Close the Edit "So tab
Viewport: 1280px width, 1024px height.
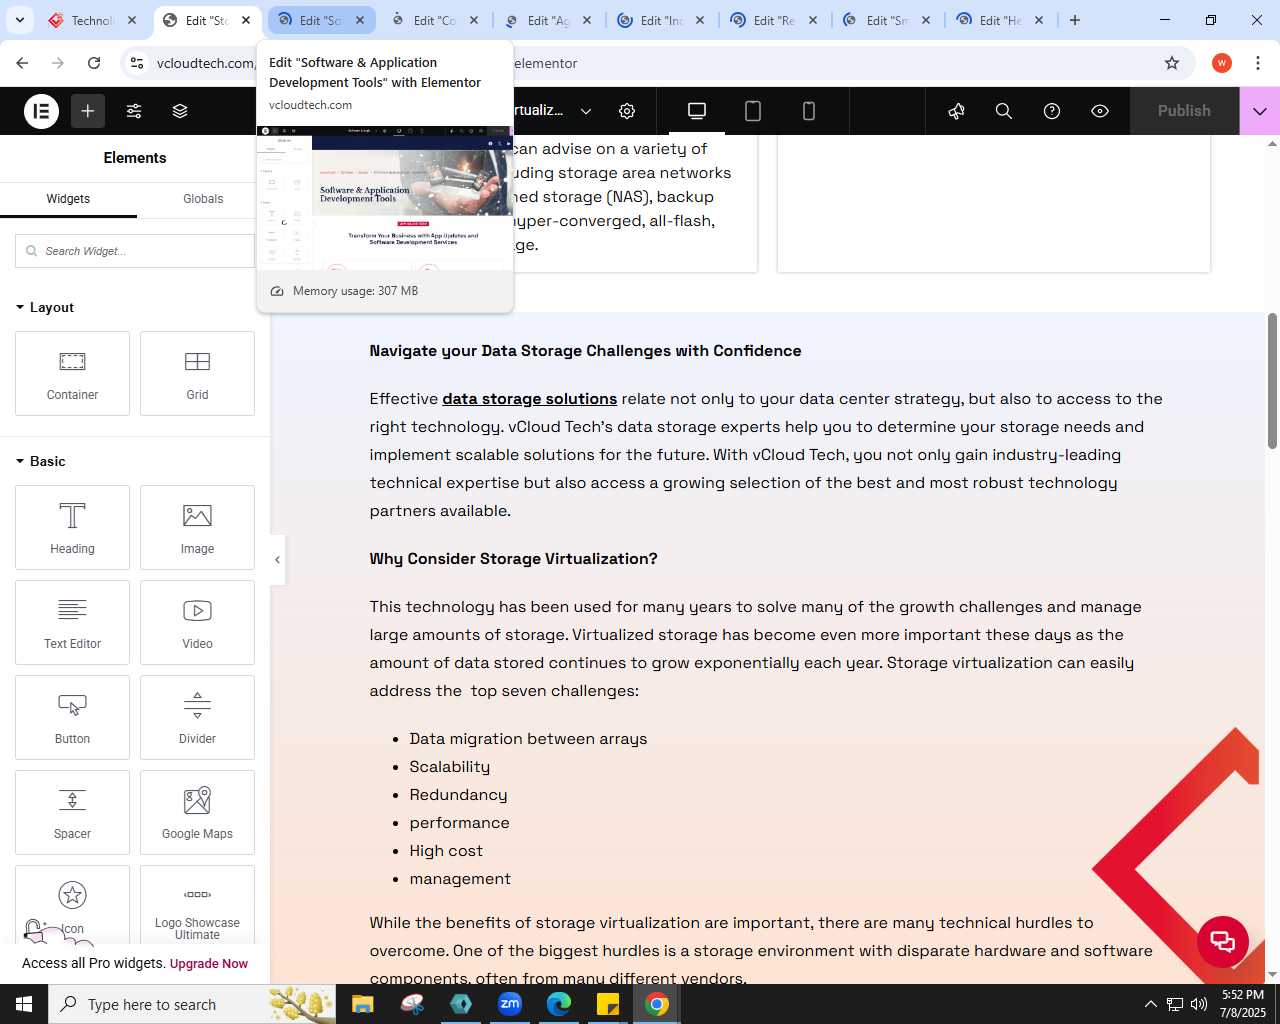tap(360, 20)
